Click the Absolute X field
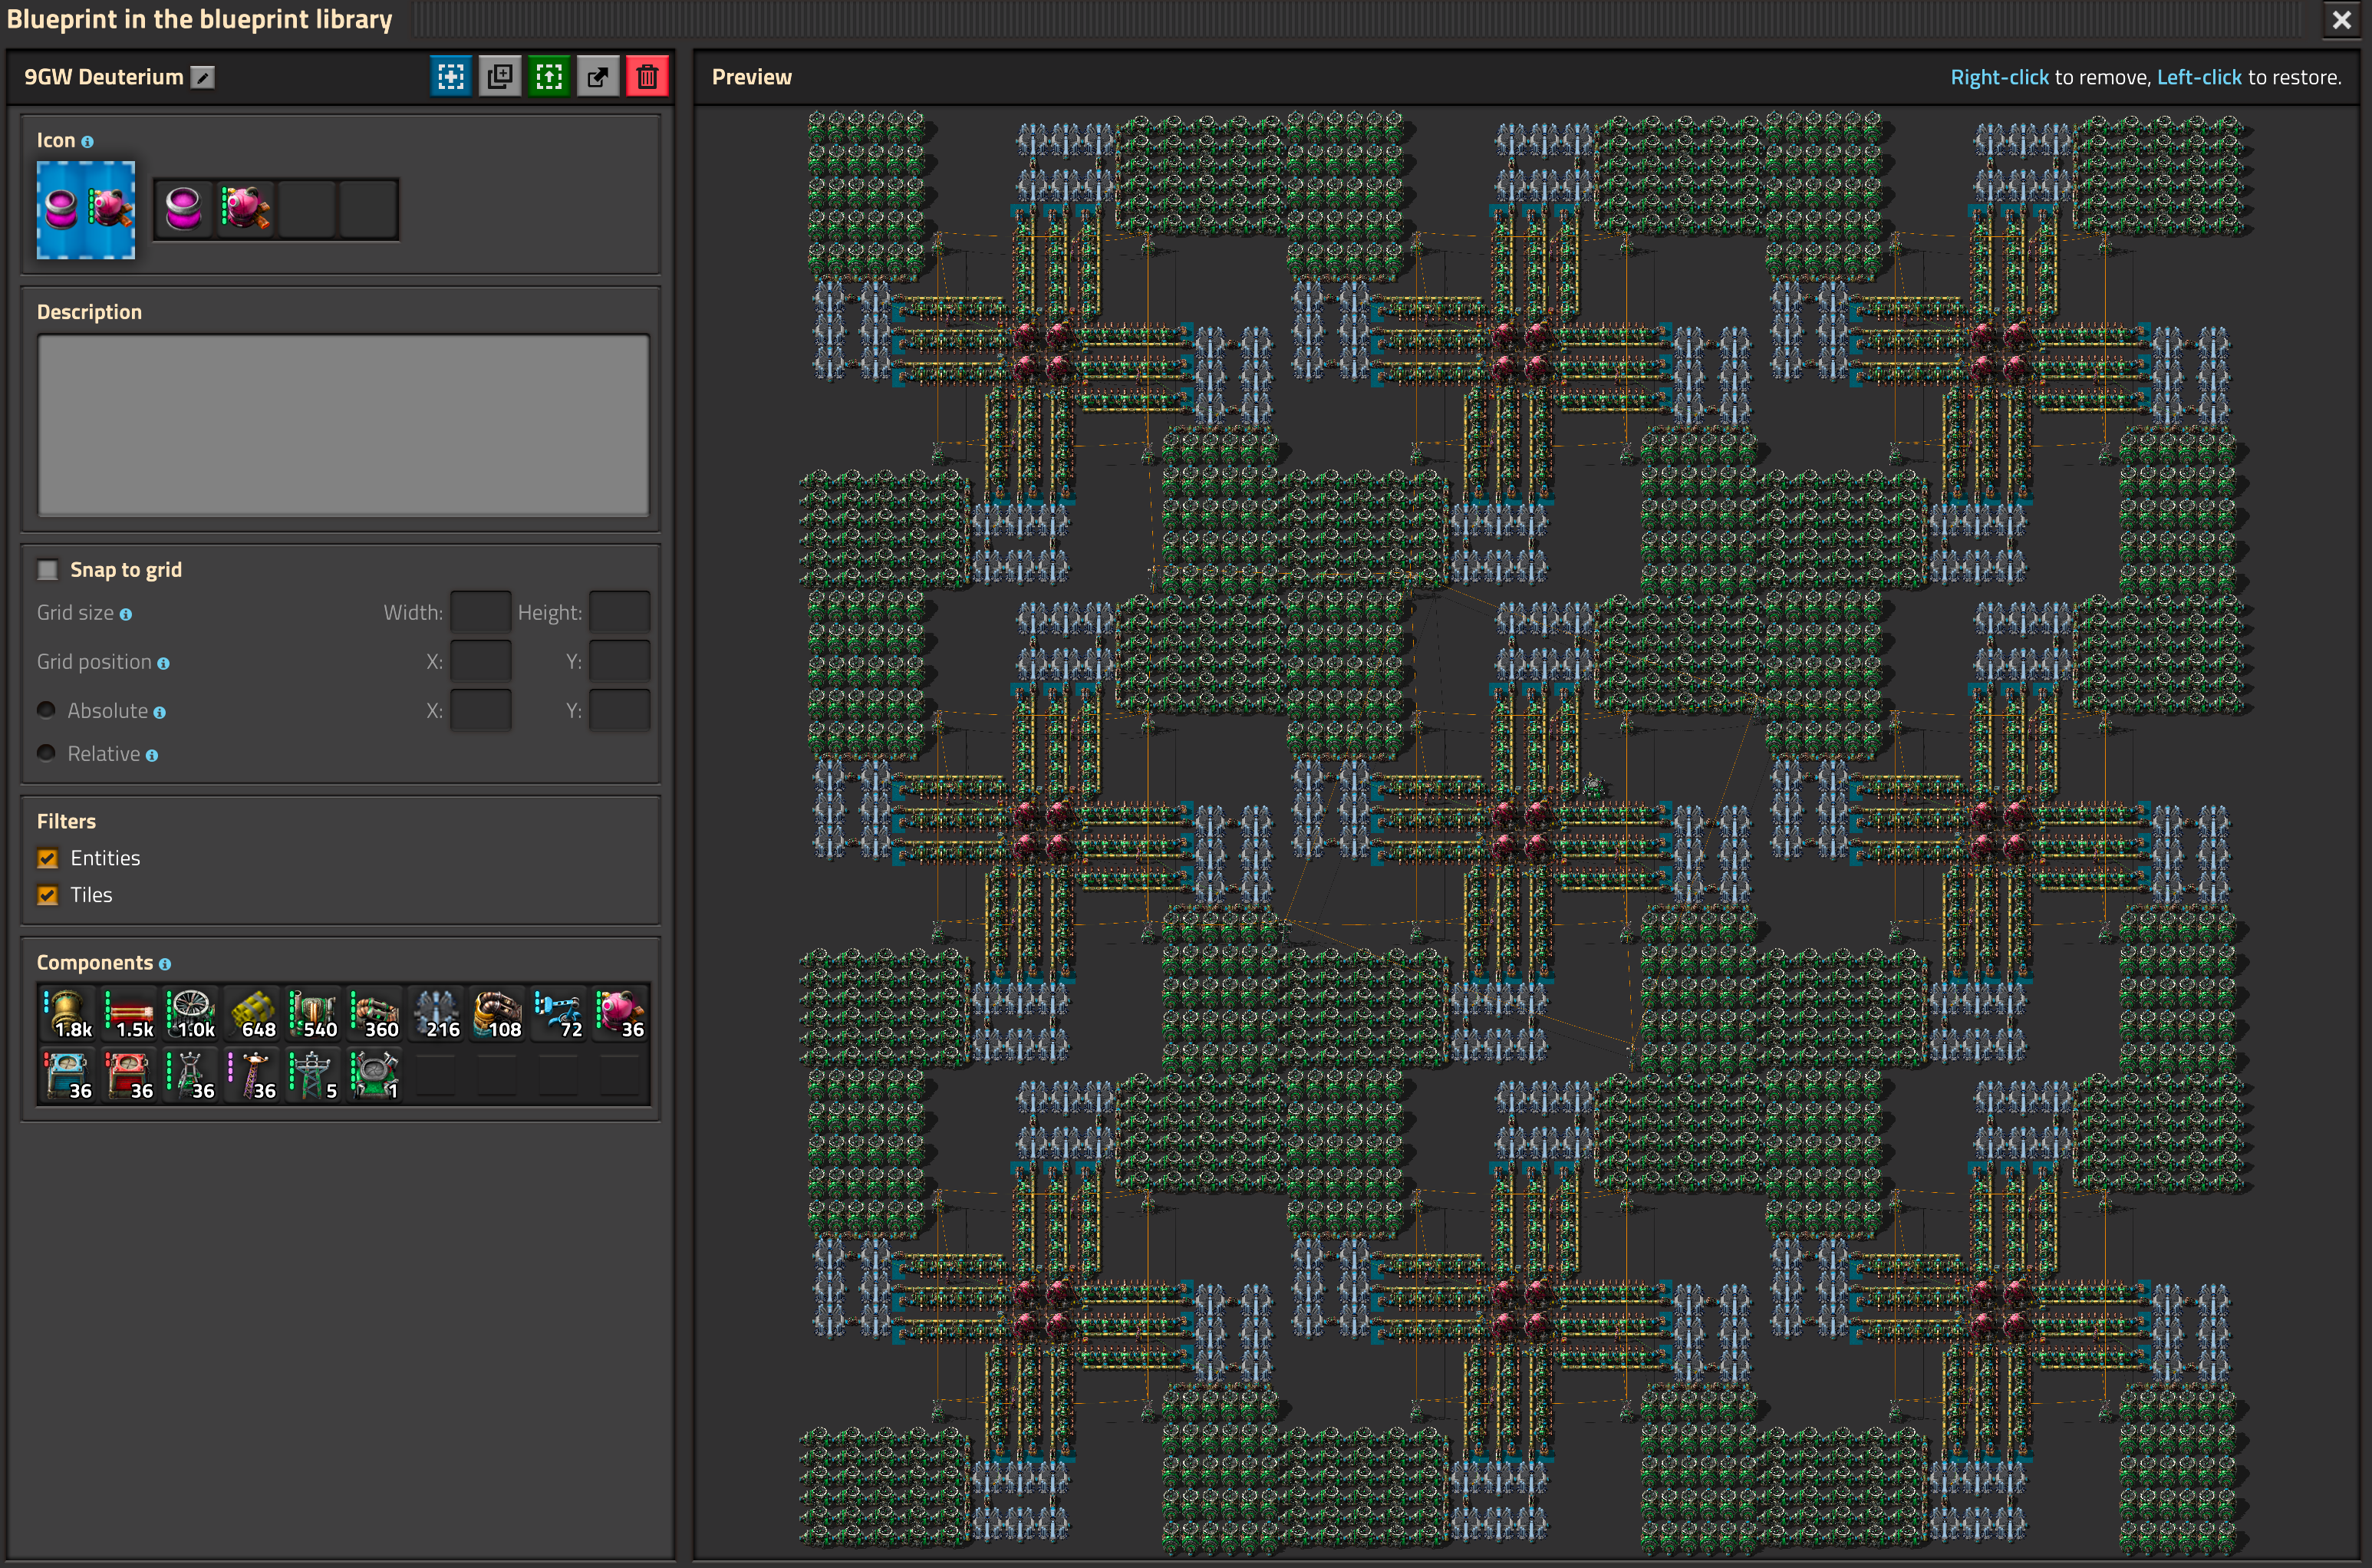The height and width of the screenshot is (1568, 2372). click(481, 710)
